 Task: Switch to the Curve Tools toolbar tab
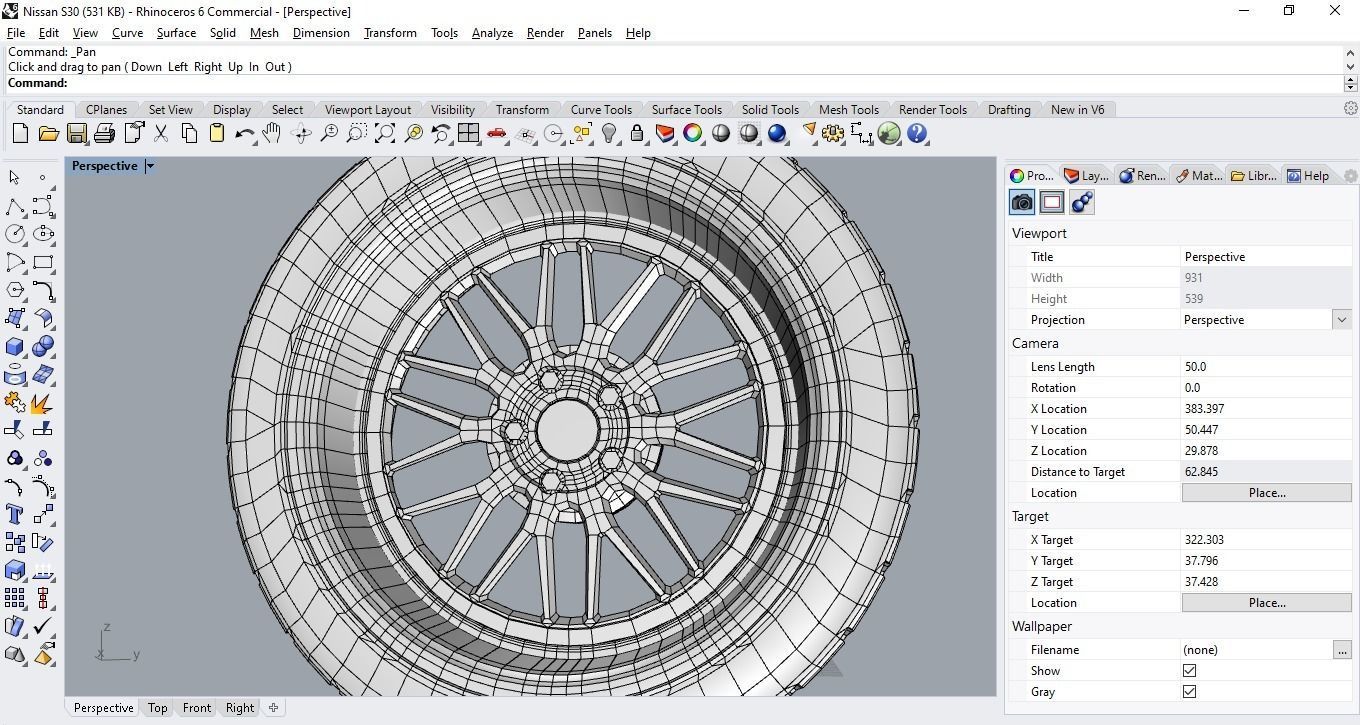coord(601,110)
